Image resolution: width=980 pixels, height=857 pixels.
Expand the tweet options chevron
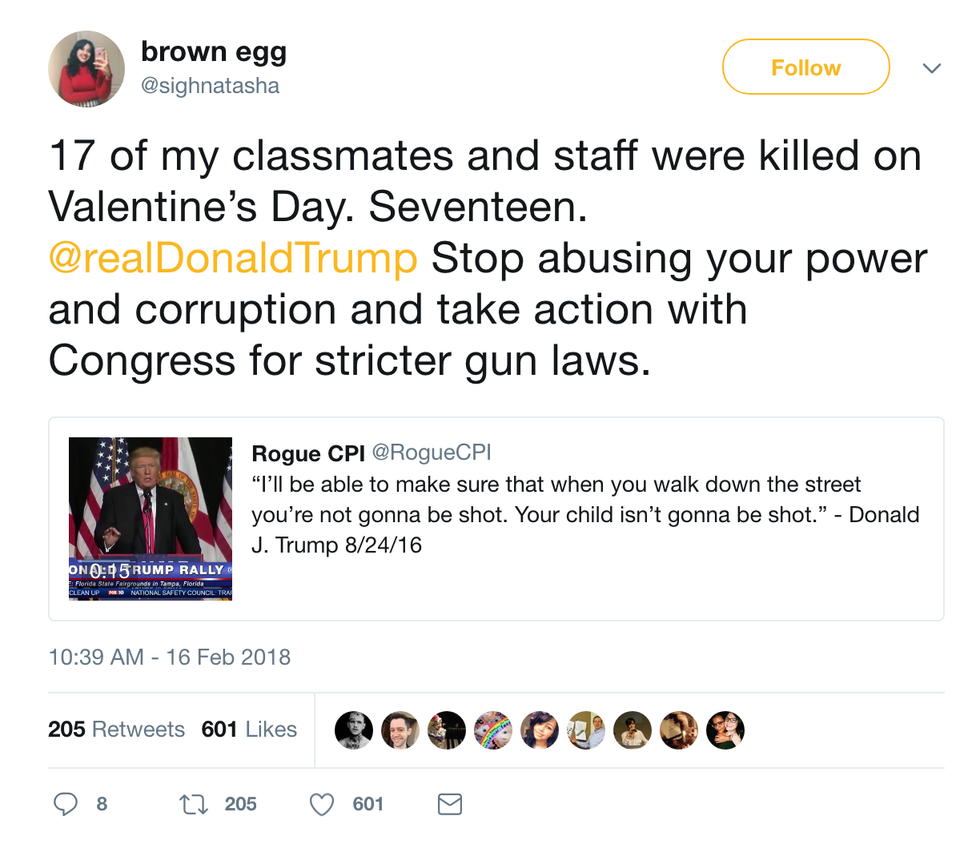(931, 68)
